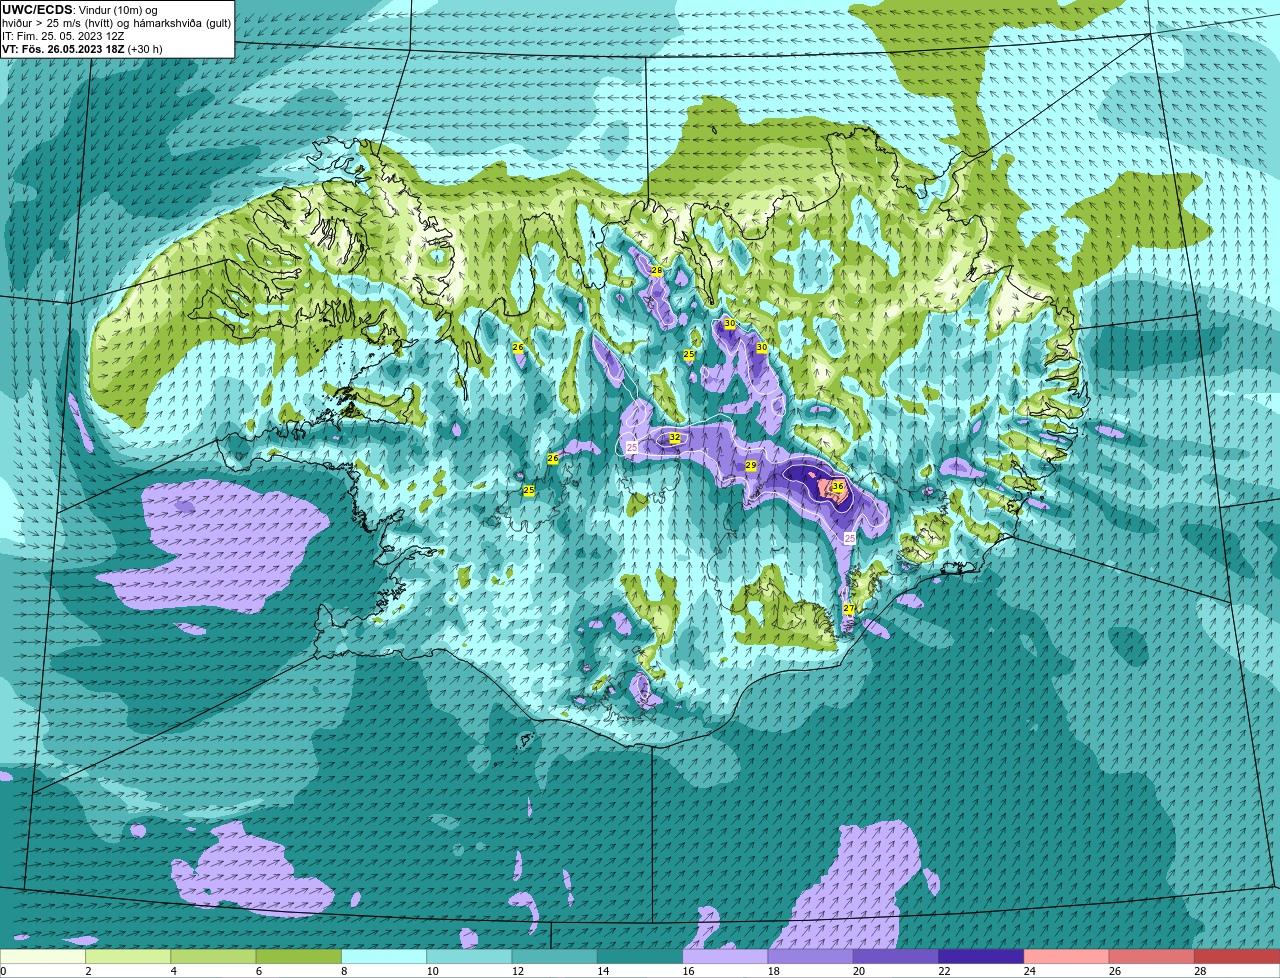
Task: Choose the red swatch above 28 m/s
Action: tap(1237, 957)
